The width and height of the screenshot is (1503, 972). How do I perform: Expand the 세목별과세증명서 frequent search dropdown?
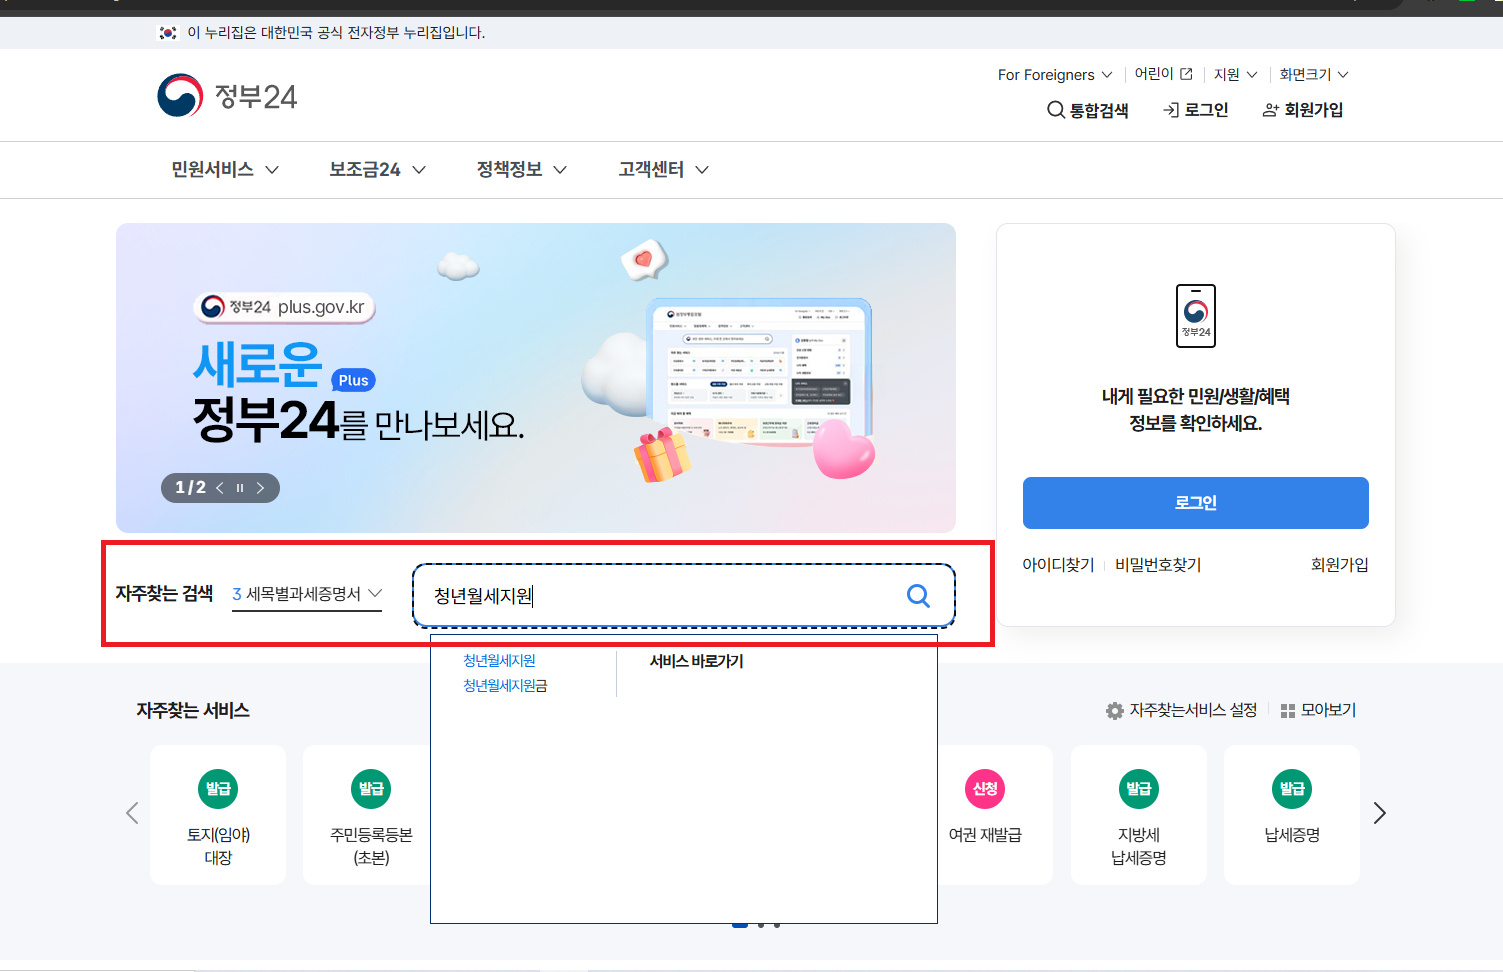(x=307, y=594)
